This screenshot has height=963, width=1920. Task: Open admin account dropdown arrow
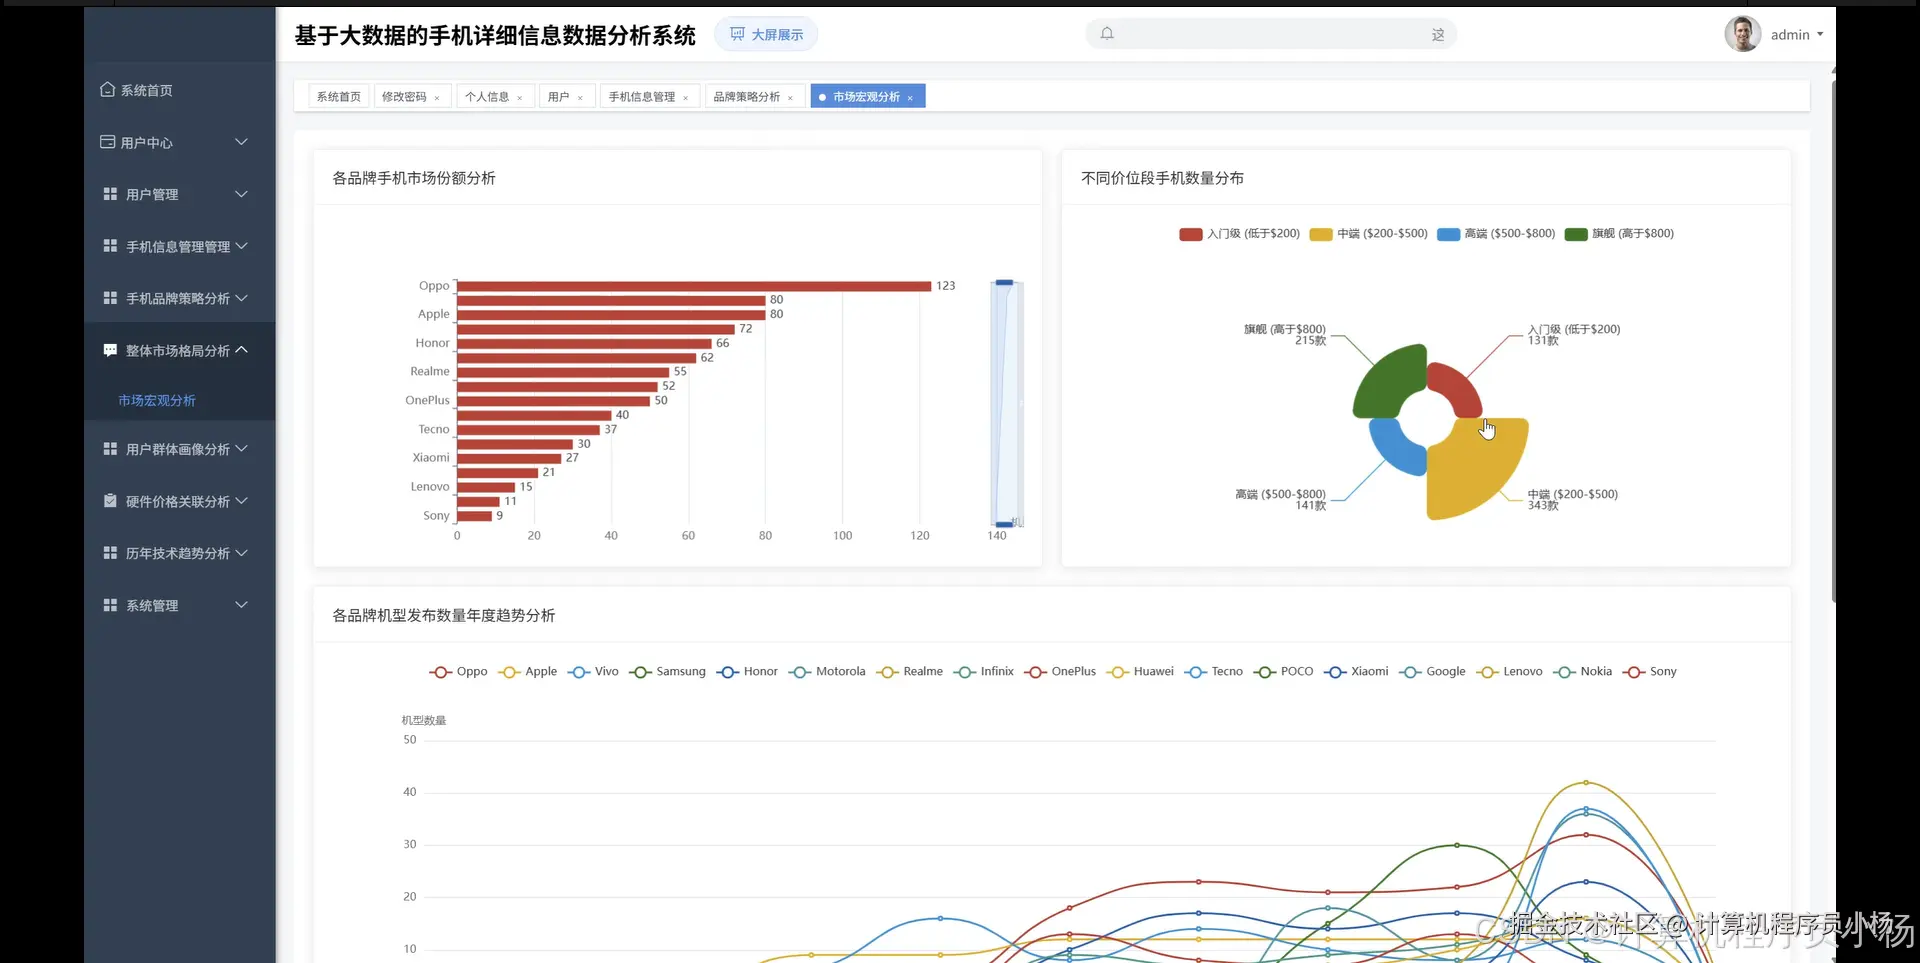[1820, 35]
